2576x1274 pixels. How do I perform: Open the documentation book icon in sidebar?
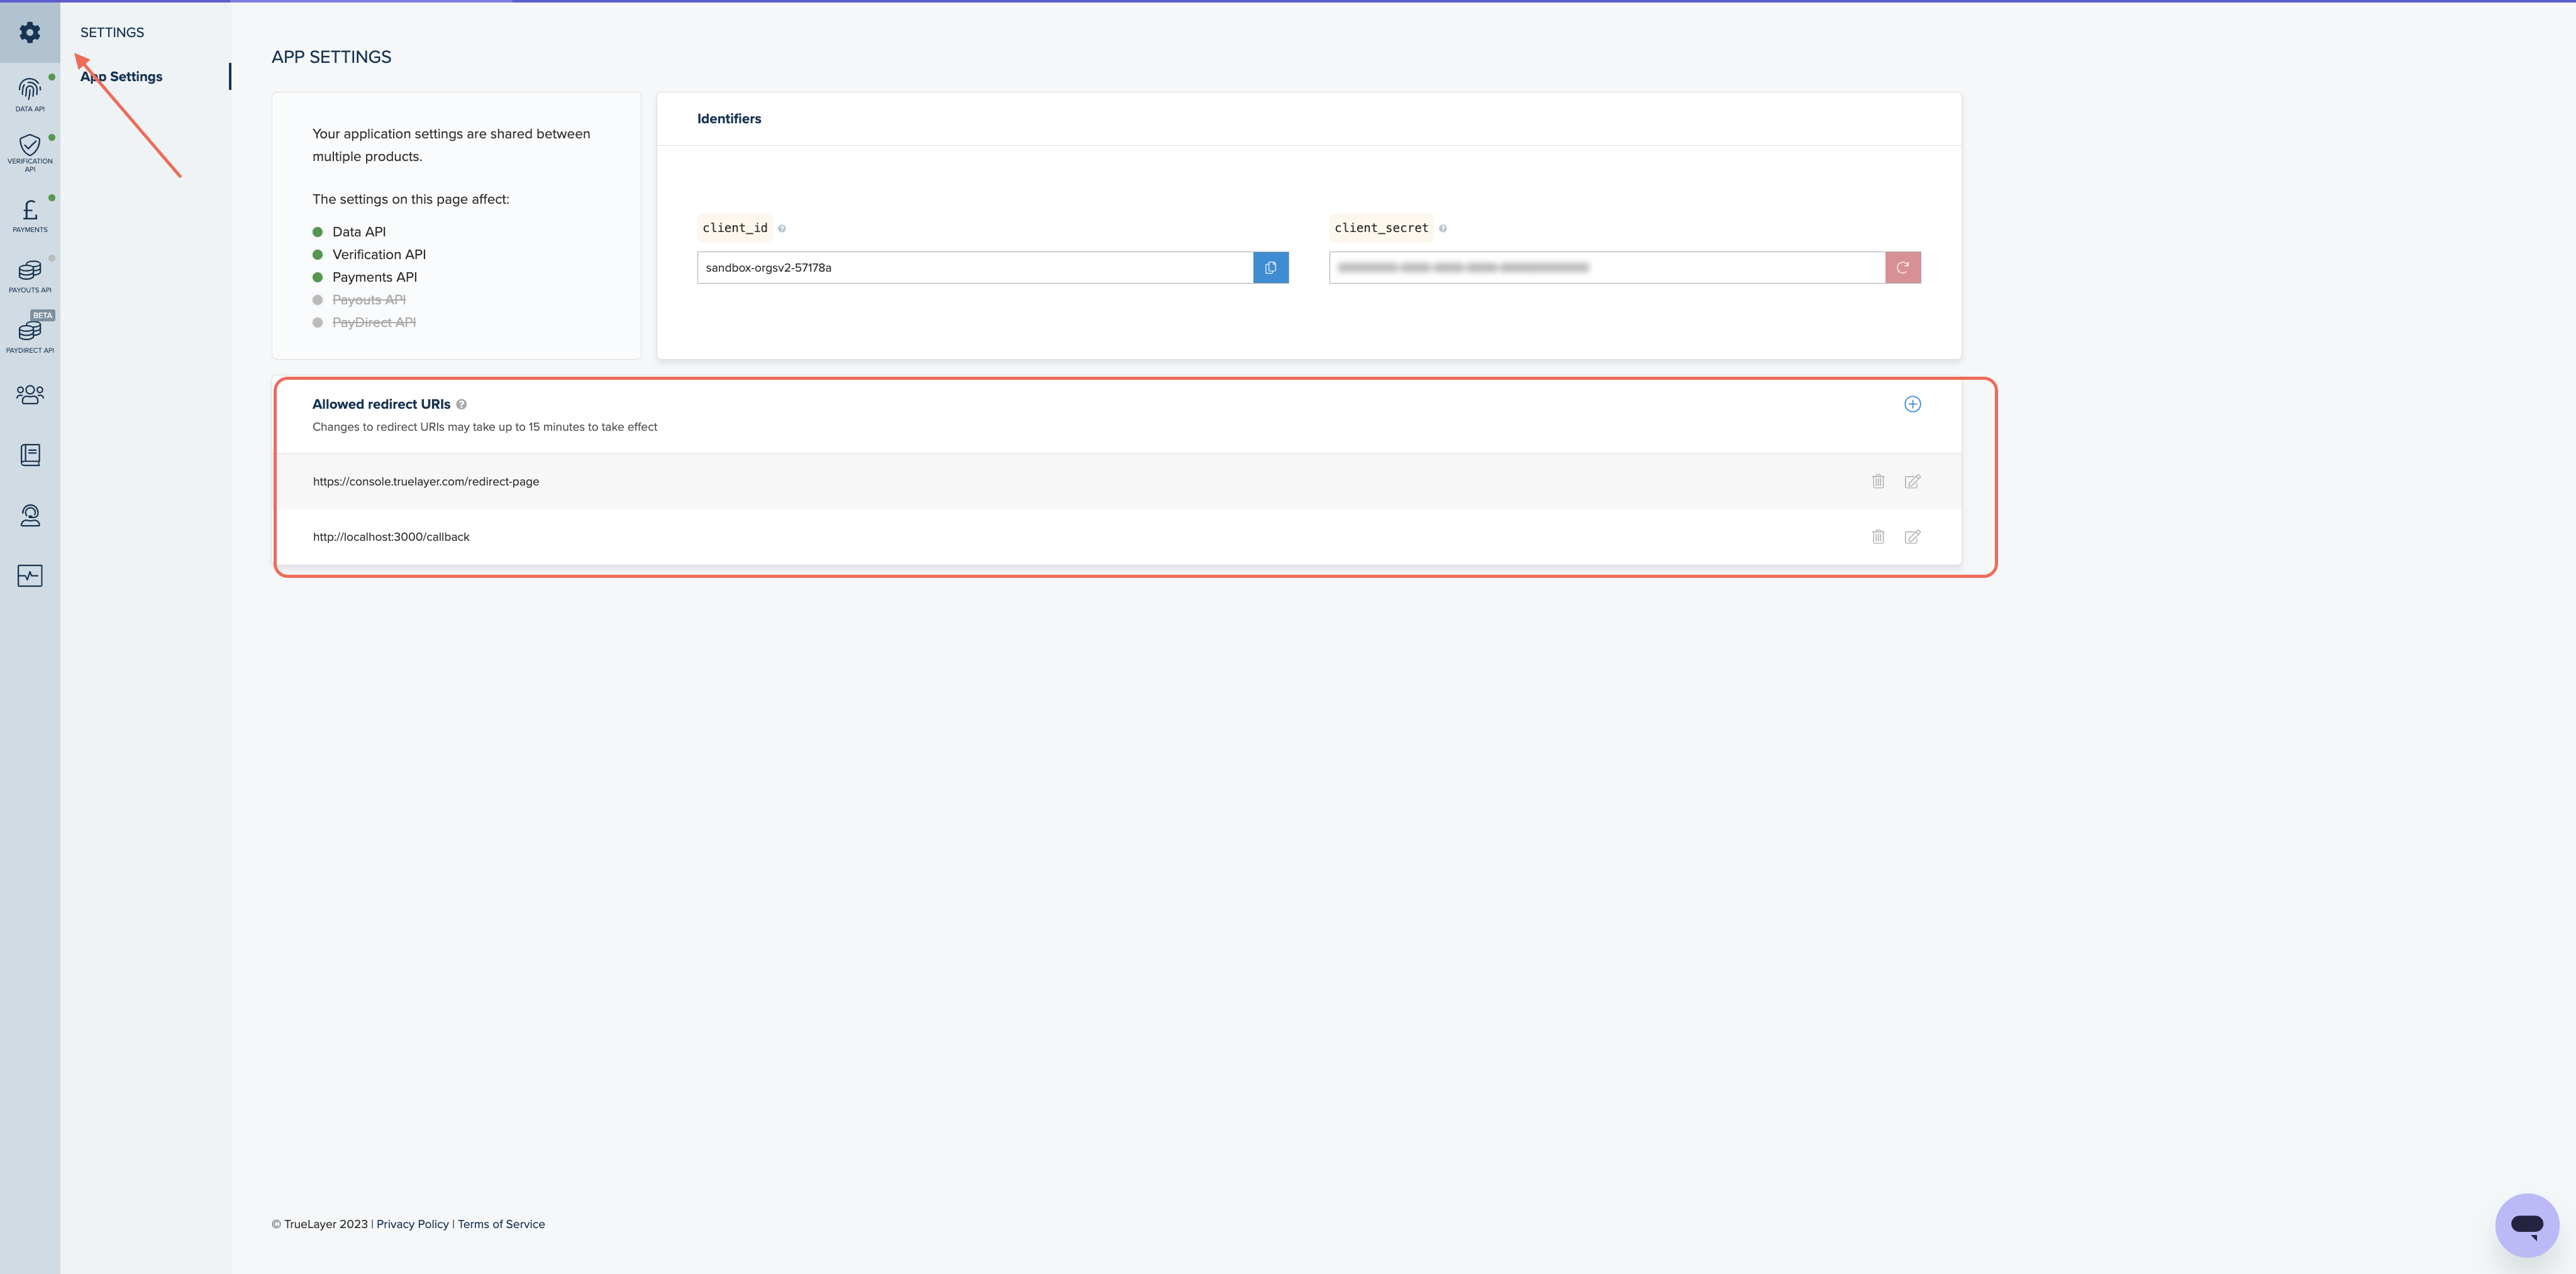30,455
